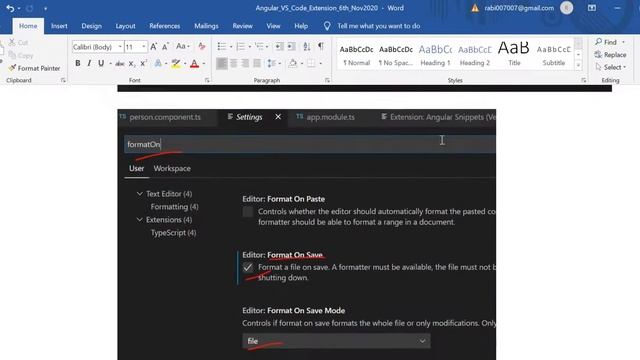Image resolution: width=640 pixels, height=360 pixels.
Task: Click the Shading paint bucket
Action: [293, 63]
